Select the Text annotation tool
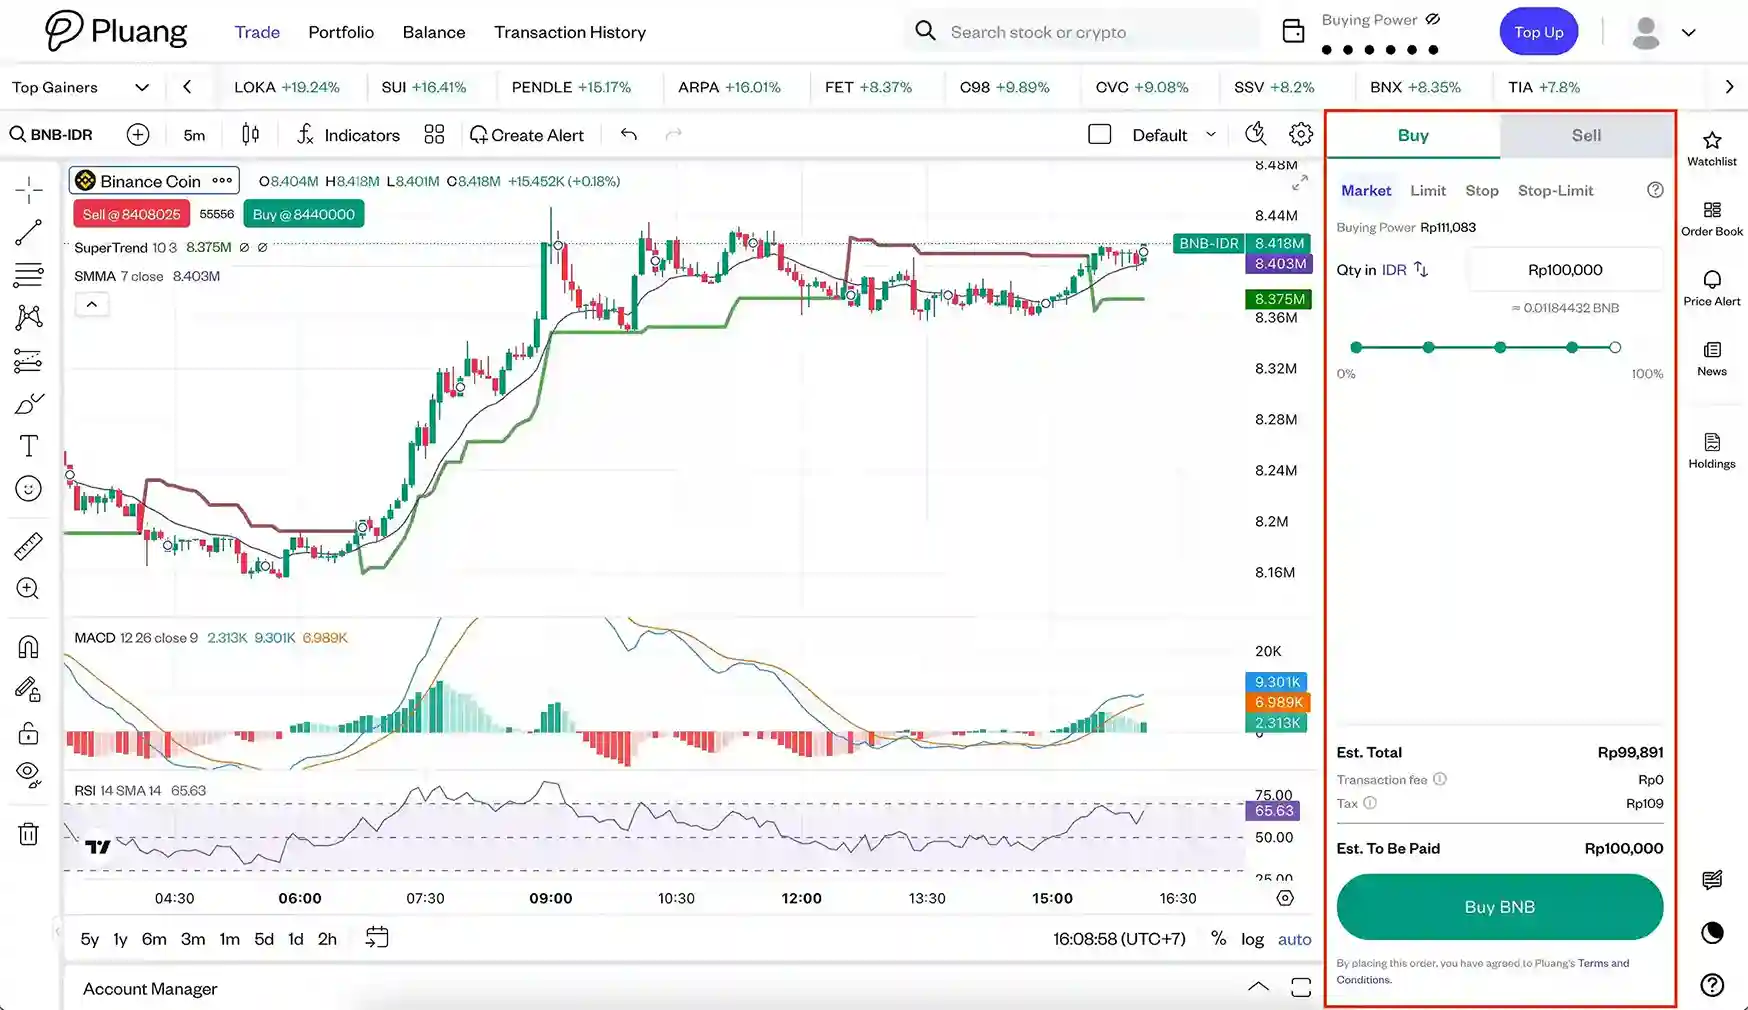The image size is (1748, 1010). pyautogui.click(x=28, y=446)
